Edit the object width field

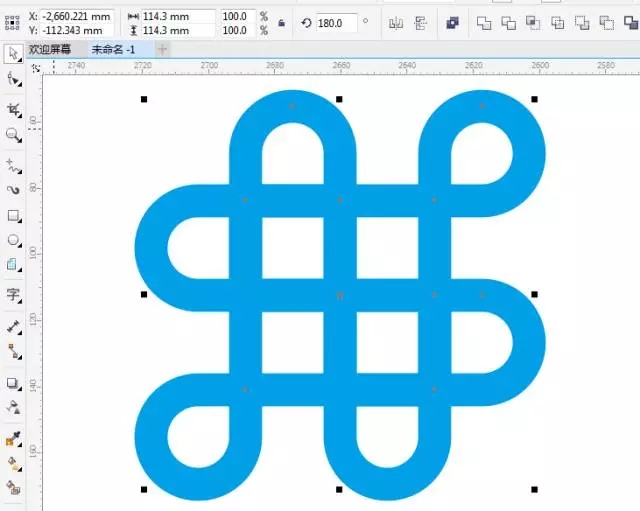point(177,16)
